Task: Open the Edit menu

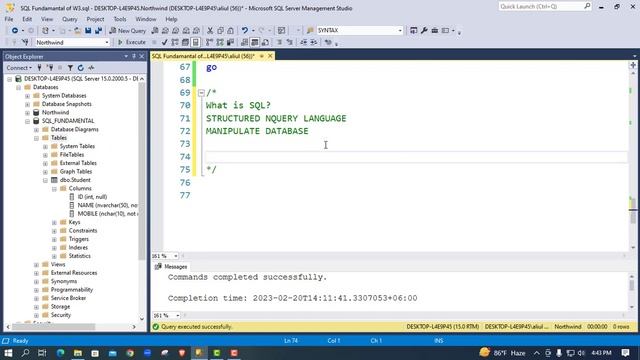Action: pos(27,19)
